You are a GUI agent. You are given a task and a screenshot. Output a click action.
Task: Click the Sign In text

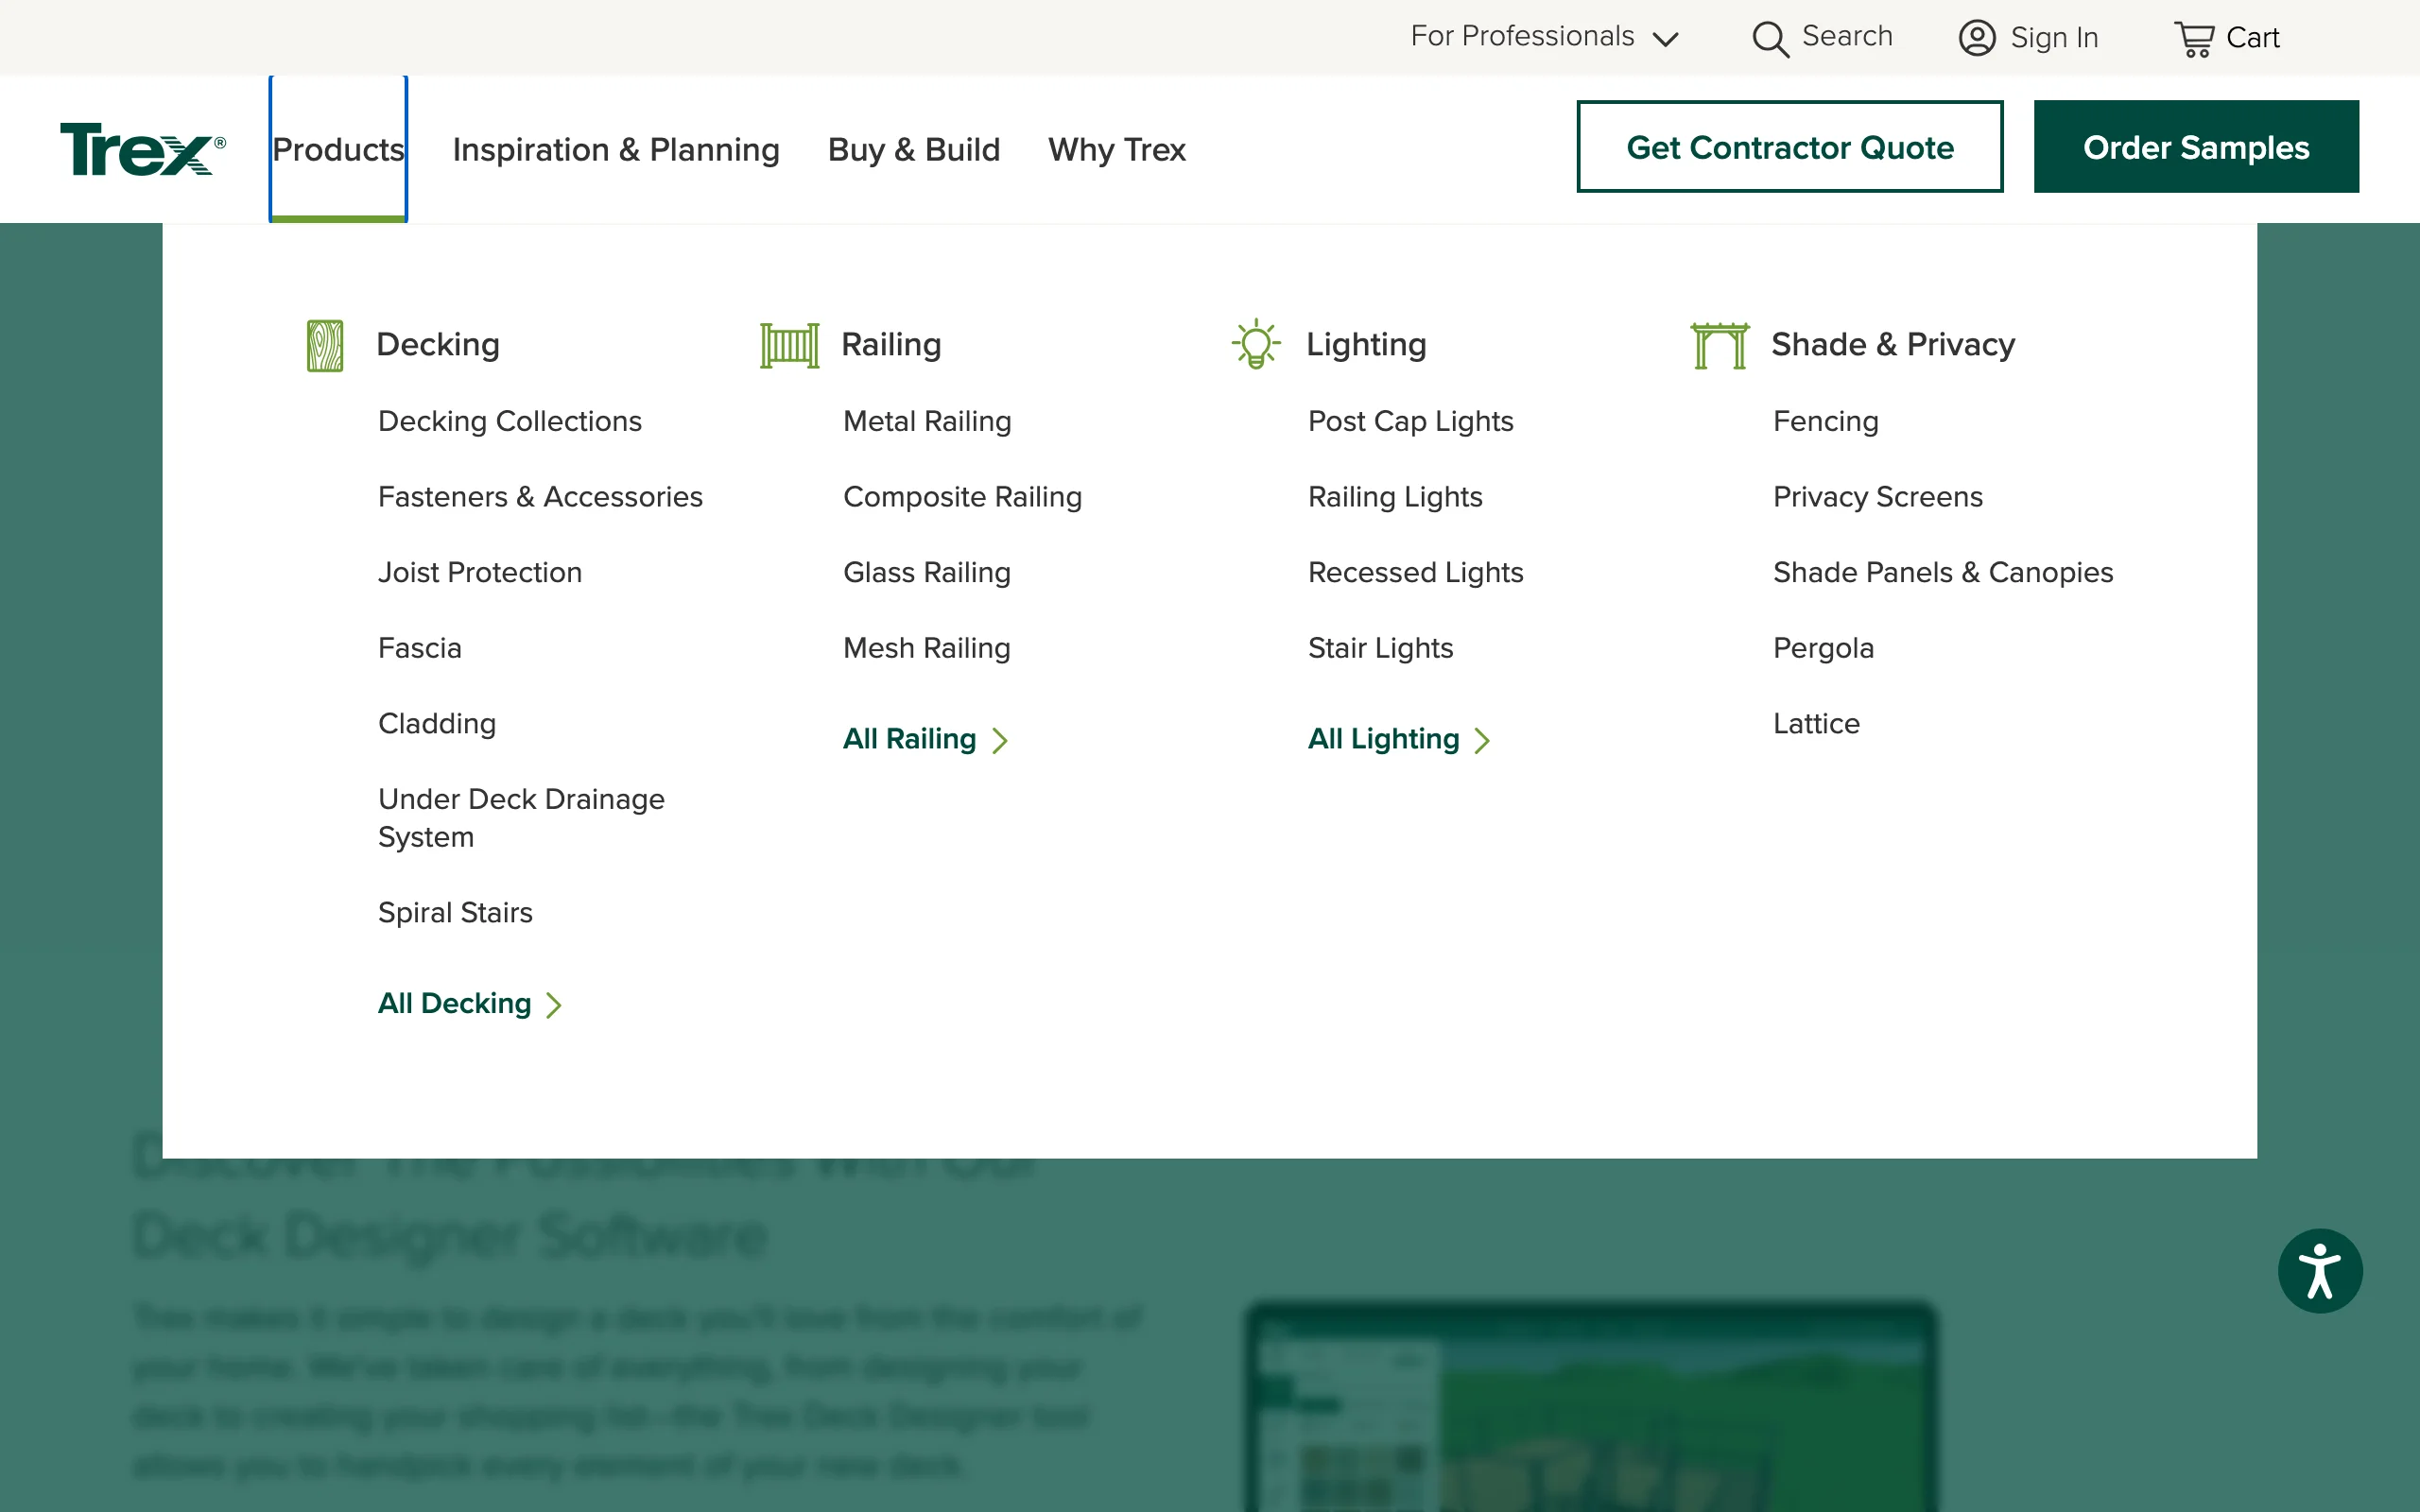coord(2054,38)
